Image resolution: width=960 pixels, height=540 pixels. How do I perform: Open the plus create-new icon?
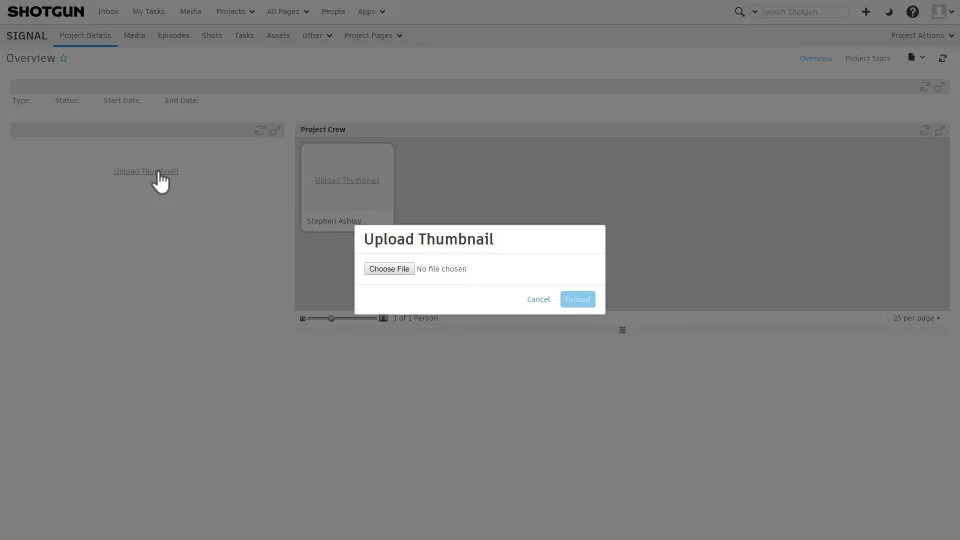(x=866, y=12)
